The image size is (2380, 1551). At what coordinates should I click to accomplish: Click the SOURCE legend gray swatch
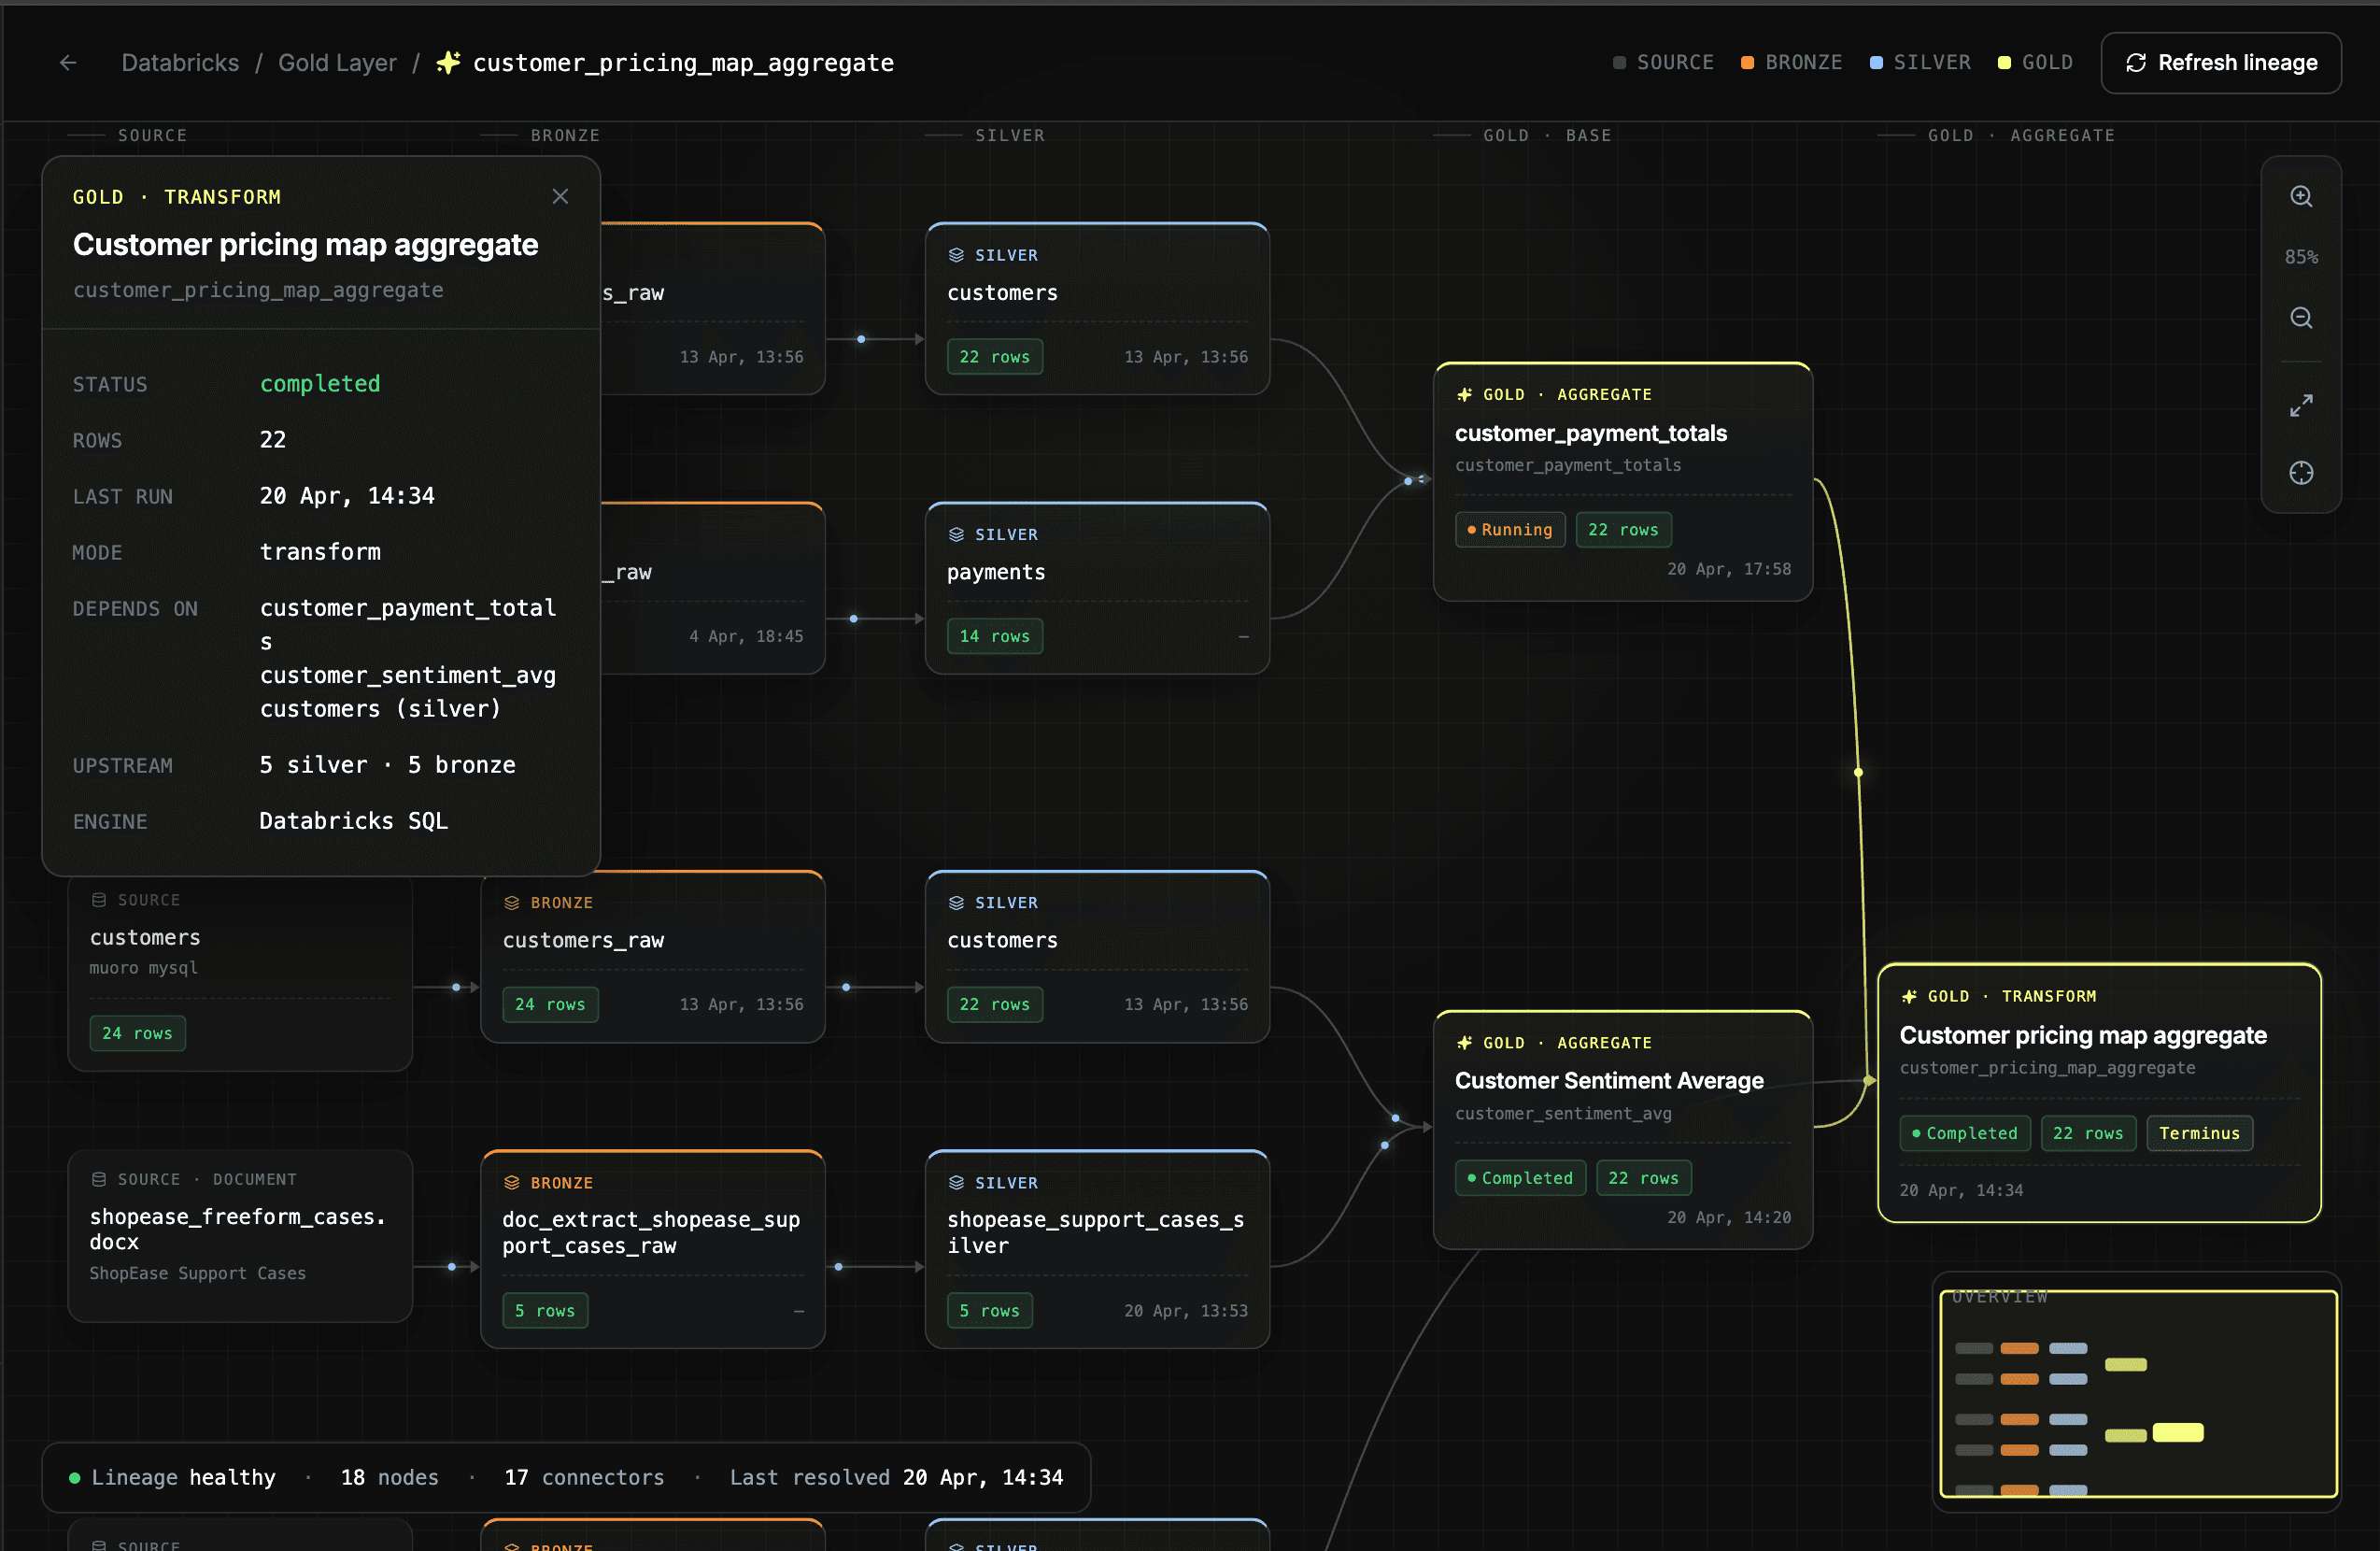click(1619, 63)
